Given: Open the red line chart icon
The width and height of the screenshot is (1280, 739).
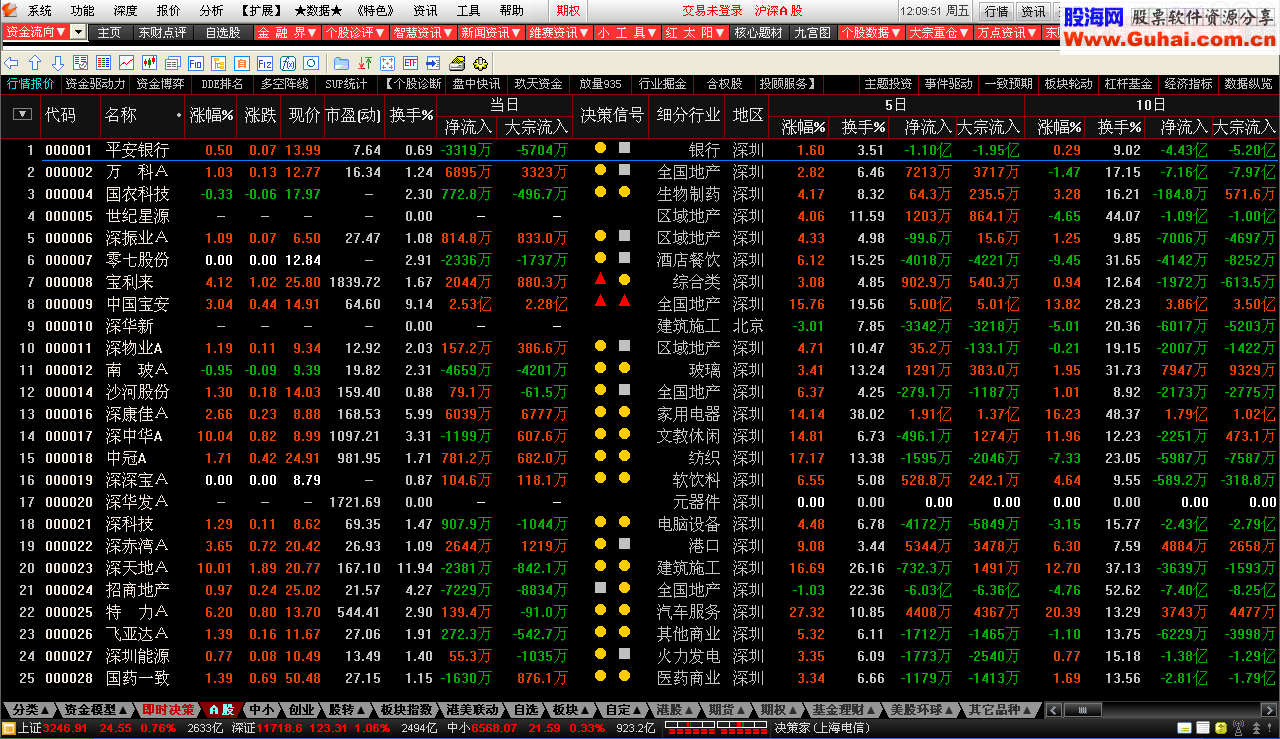Looking at the screenshot, I should click(126, 62).
